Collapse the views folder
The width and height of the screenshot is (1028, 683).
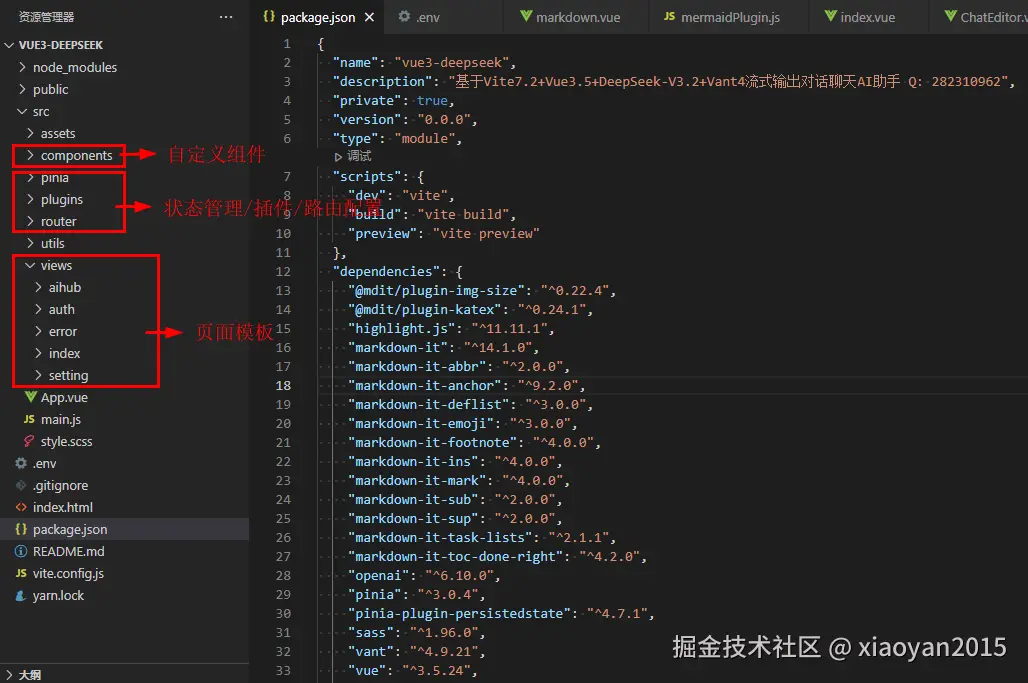55,265
